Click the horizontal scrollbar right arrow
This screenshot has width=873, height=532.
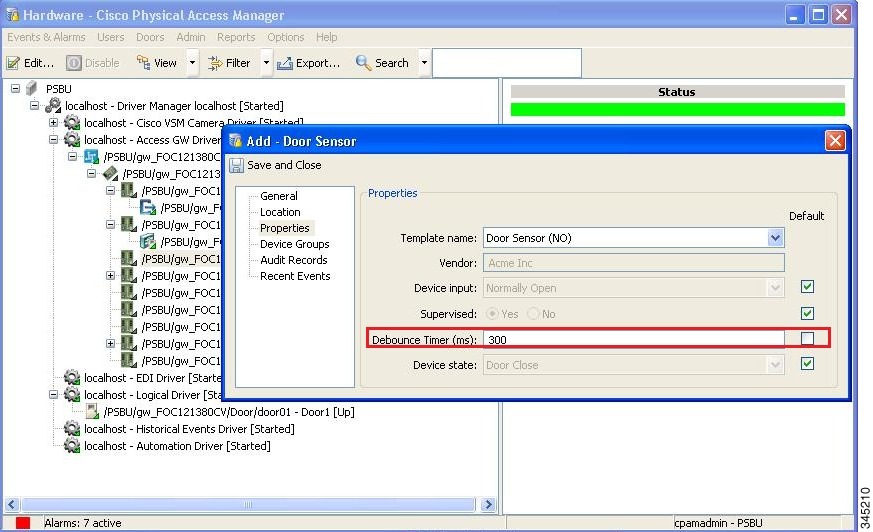click(x=488, y=505)
